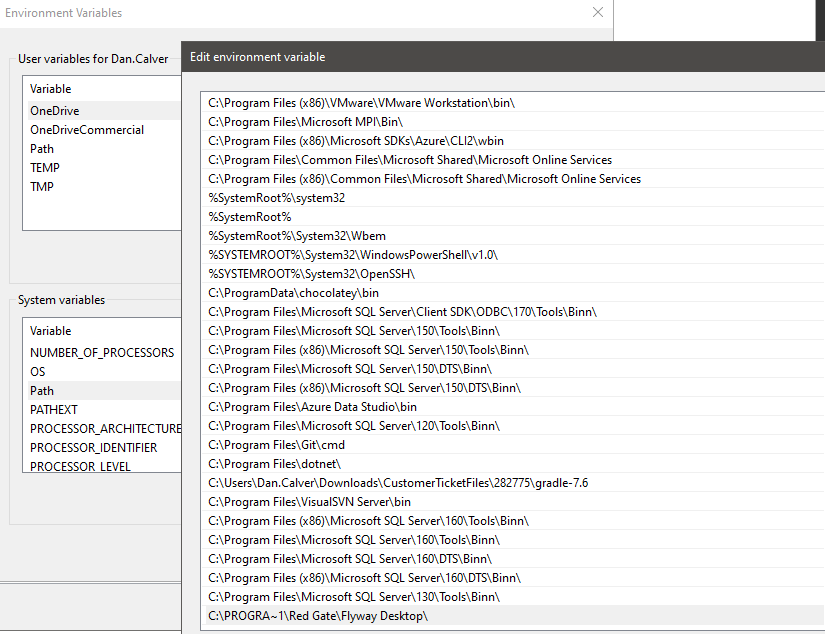Viewport: 825px width, 634px height.
Task: Select TEMP user variable
Action: pos(102,167)
